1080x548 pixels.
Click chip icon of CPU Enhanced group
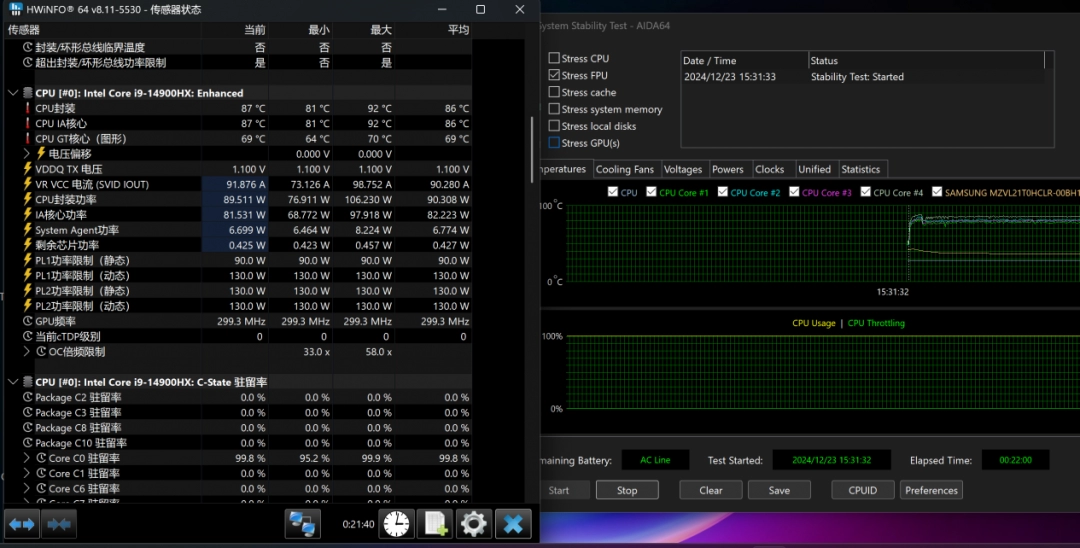click(28, 93)
